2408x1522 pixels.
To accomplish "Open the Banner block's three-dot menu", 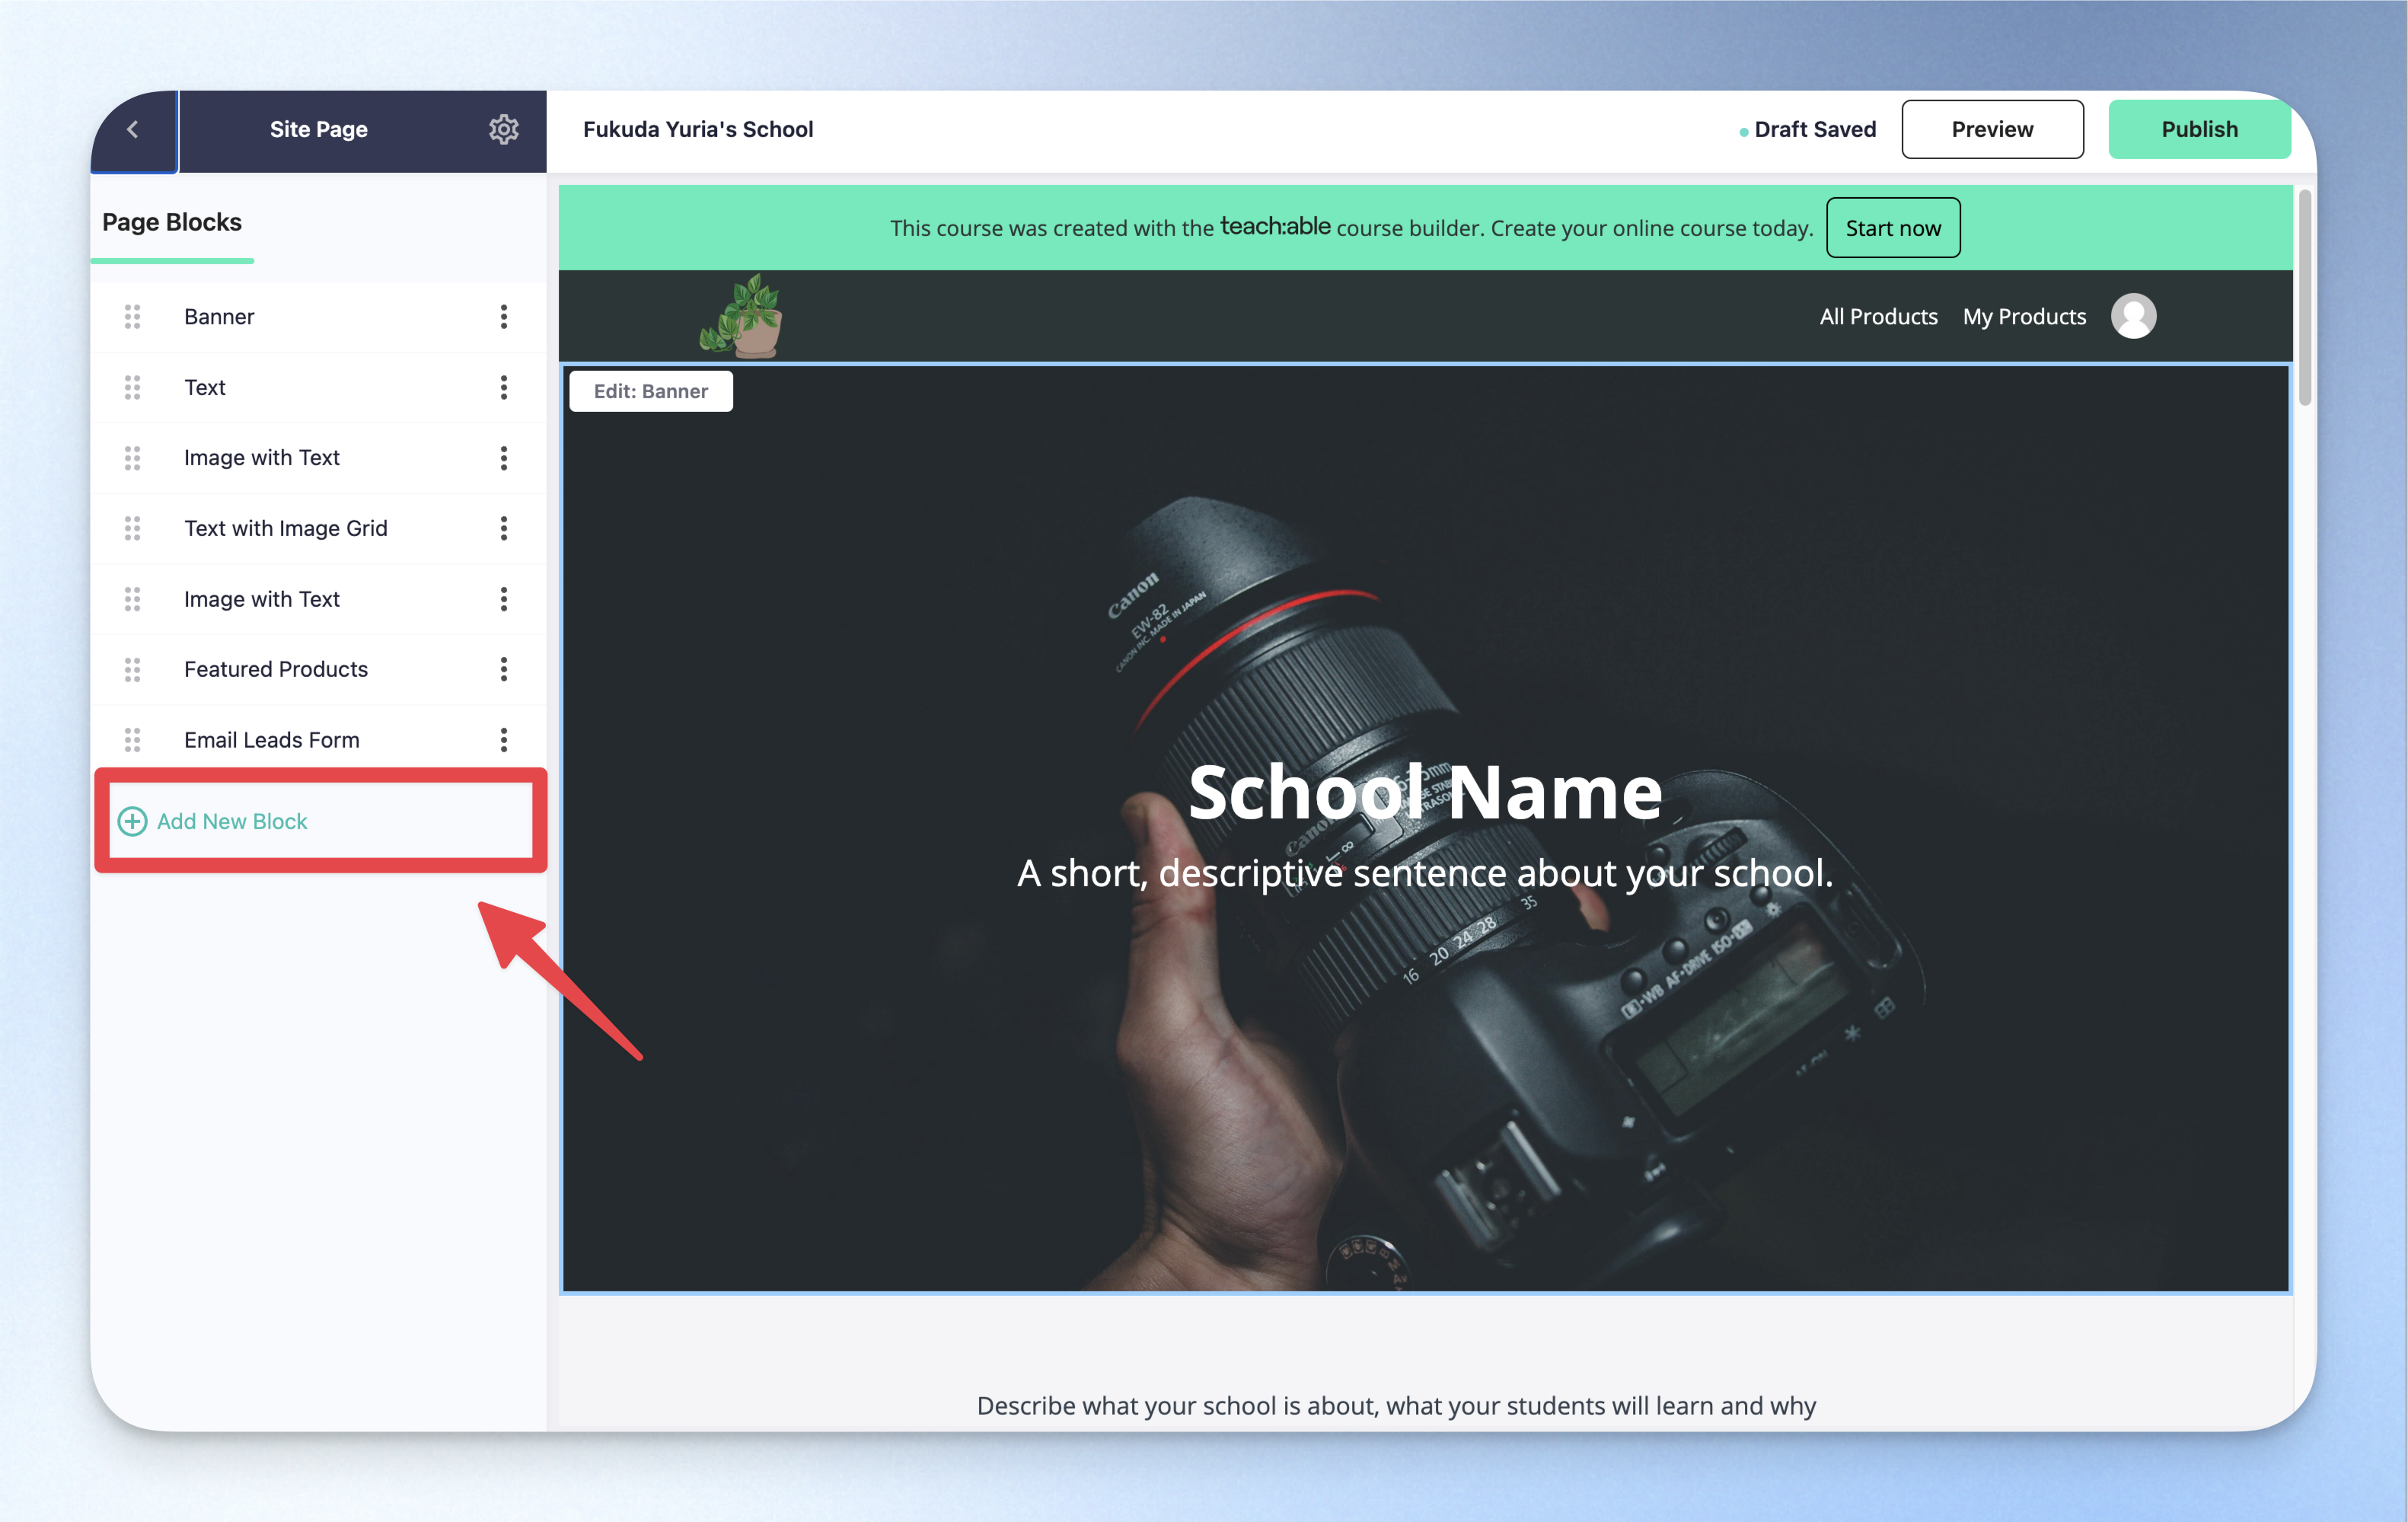I will (x=503, y=317).
